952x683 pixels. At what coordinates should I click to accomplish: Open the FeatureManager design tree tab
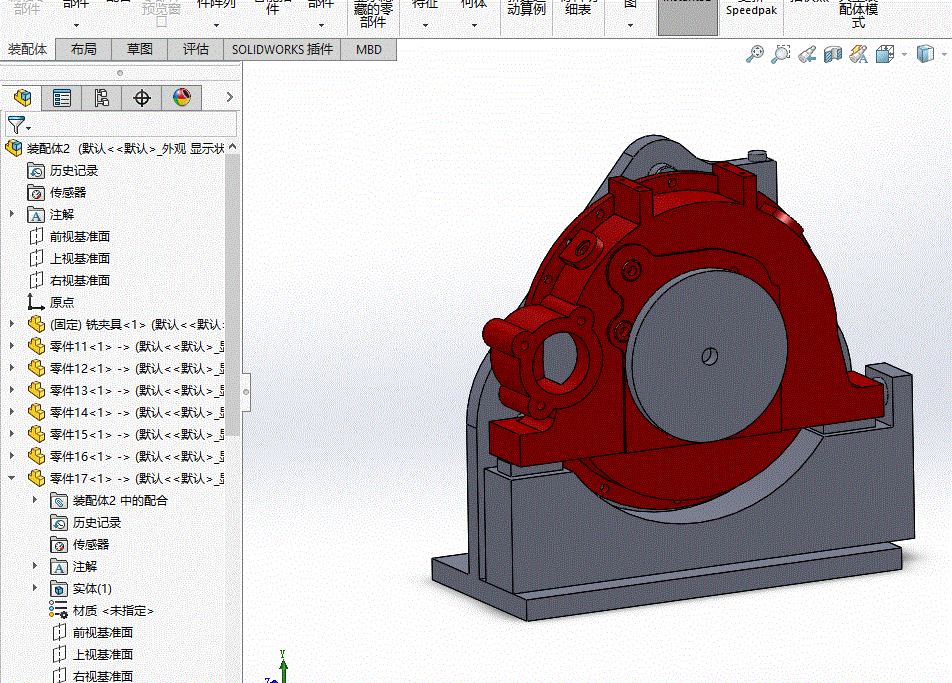[22, 97]
